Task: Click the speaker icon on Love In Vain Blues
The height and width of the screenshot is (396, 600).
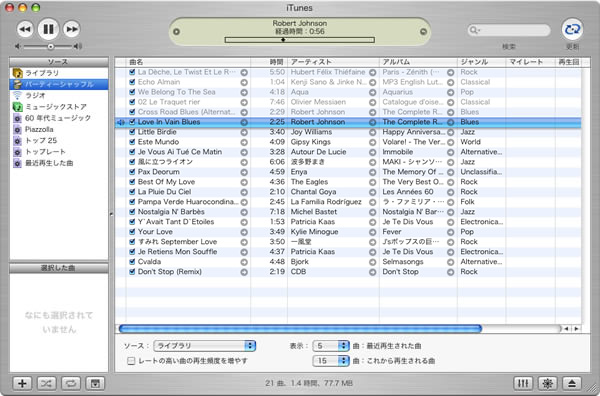Action: 121,122
